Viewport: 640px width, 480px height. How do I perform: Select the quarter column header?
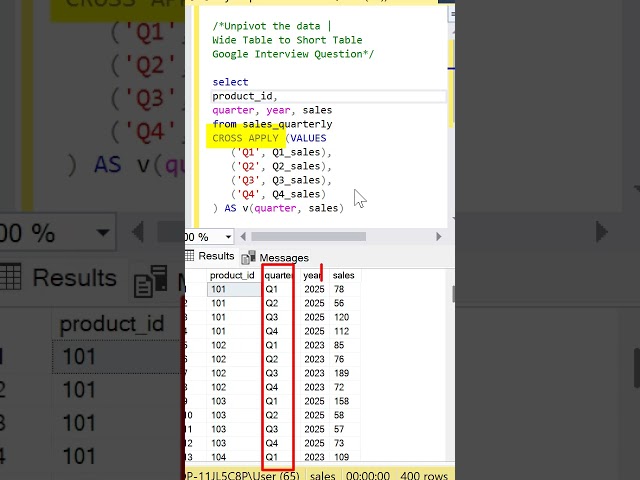point(278,276)
